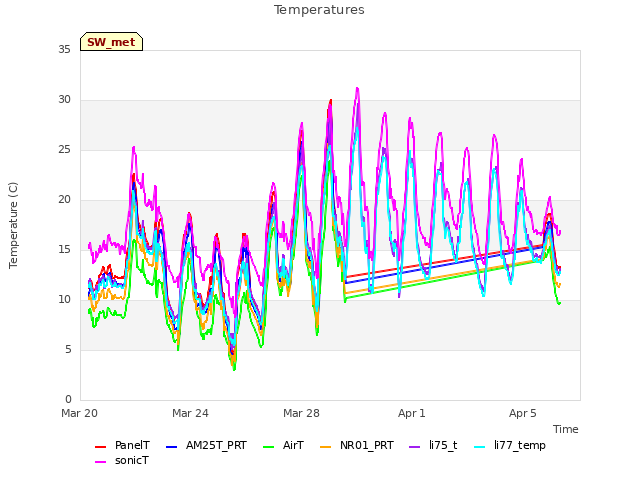Click the NR01_PRT legend label

pyautogui.click(x=367, y=445)
